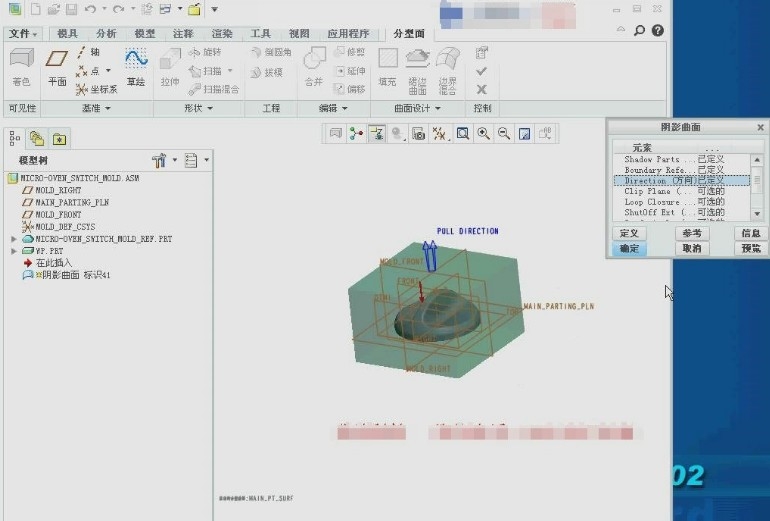Click the Undo arrow icon

tap(90, 9)
